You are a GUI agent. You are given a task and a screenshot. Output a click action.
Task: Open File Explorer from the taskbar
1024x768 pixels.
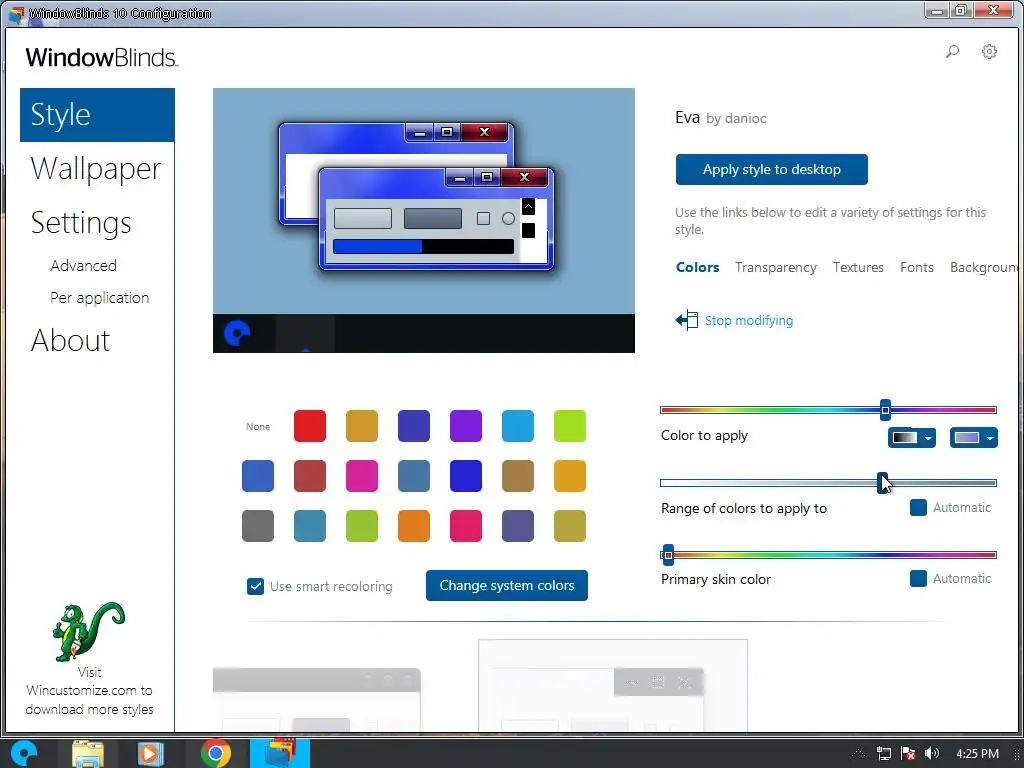[x=88, y=754]
